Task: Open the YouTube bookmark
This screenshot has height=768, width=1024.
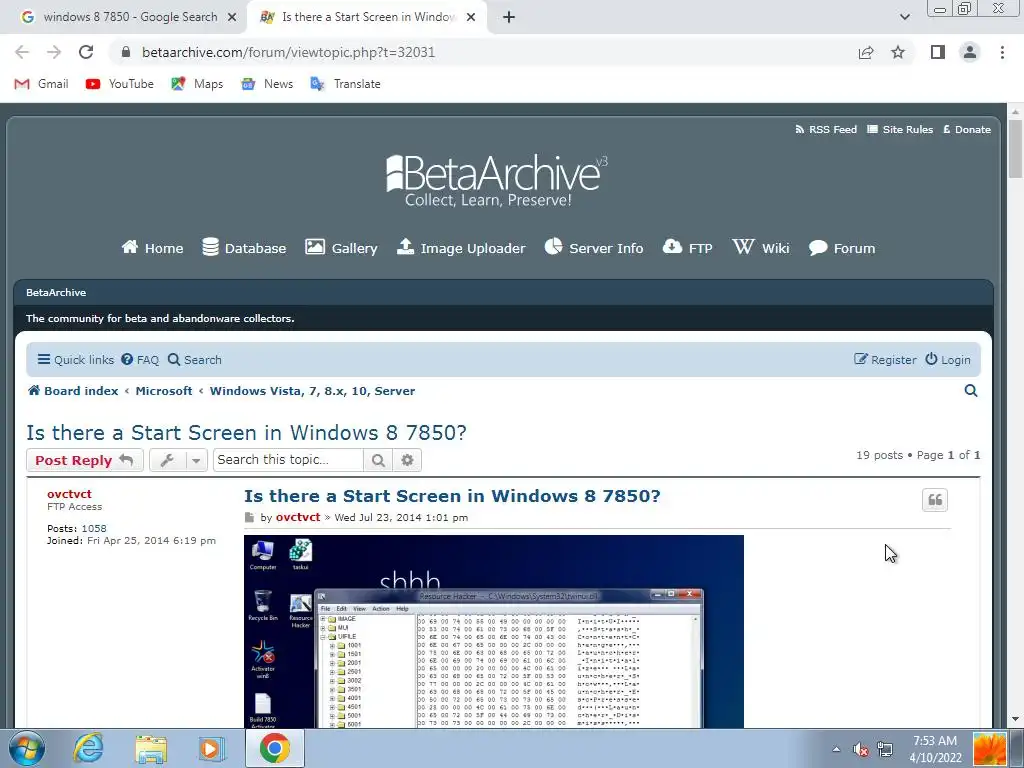Action: 120,84
